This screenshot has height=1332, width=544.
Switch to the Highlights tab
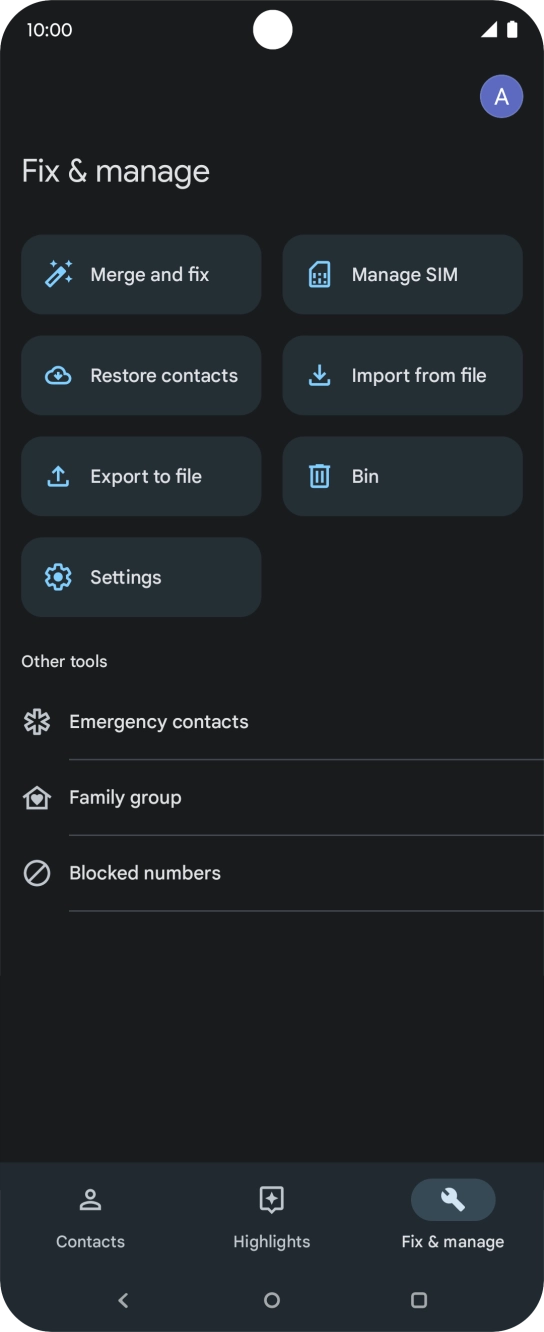point(272,1216)
